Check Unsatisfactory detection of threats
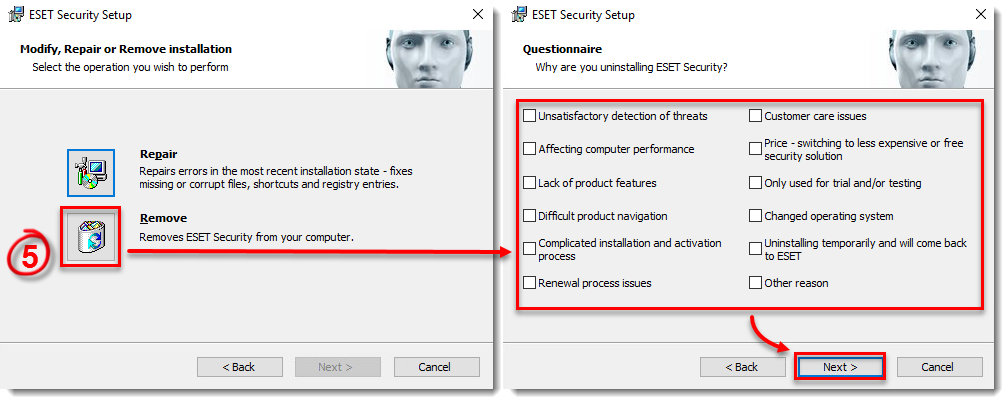Viewport: 1003px width, 398px height. coord(529,116)
